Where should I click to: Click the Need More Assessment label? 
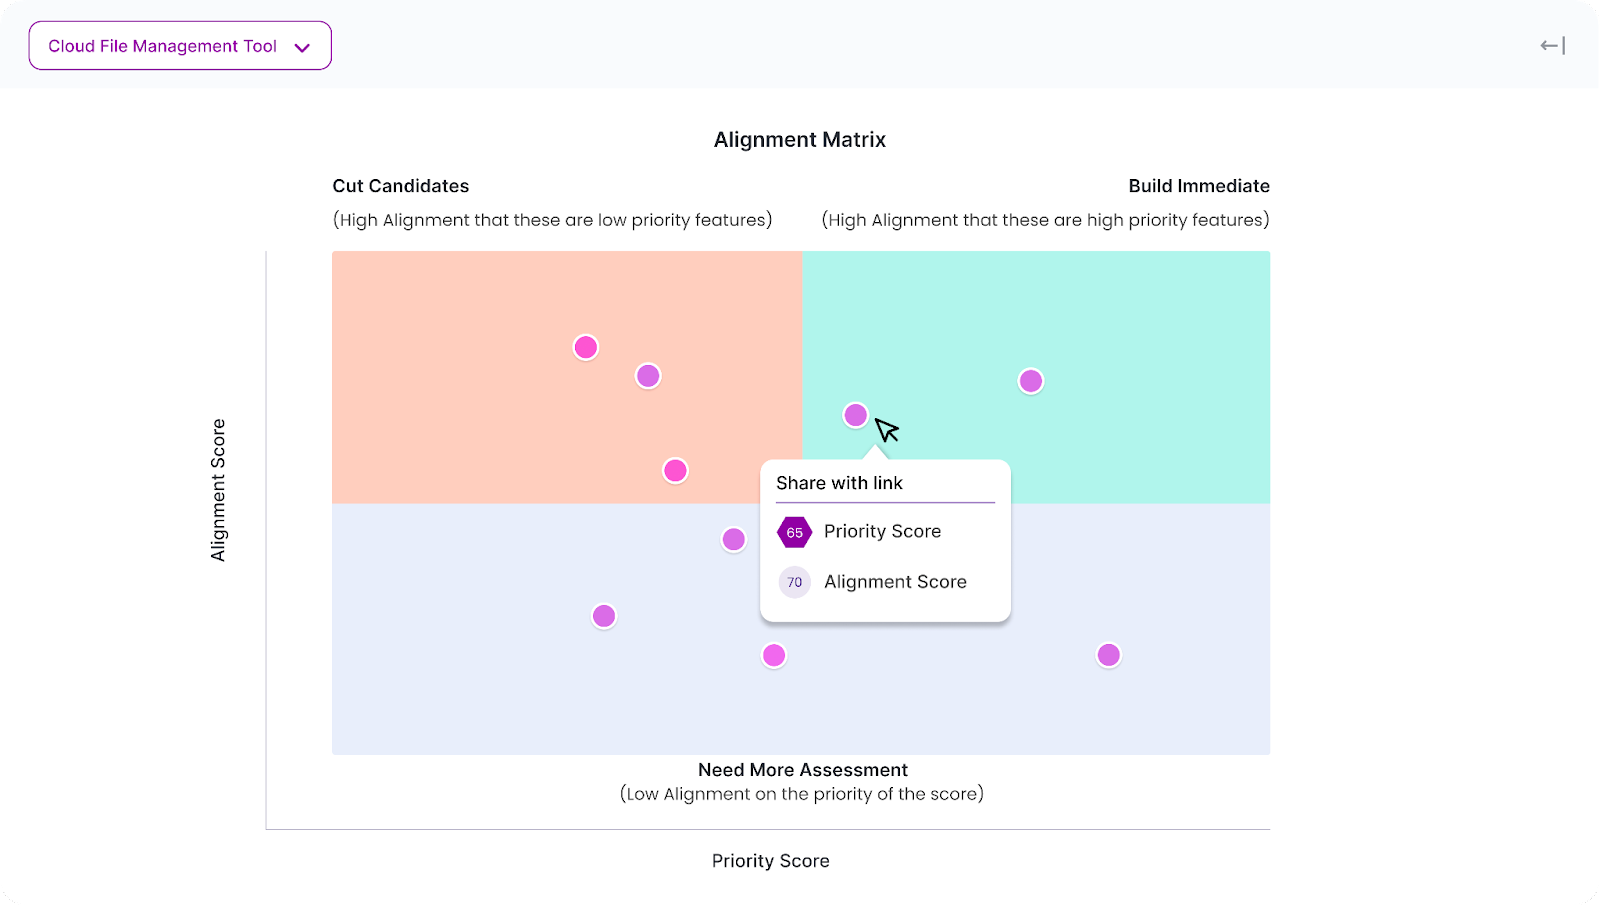(x=802, y=770)
